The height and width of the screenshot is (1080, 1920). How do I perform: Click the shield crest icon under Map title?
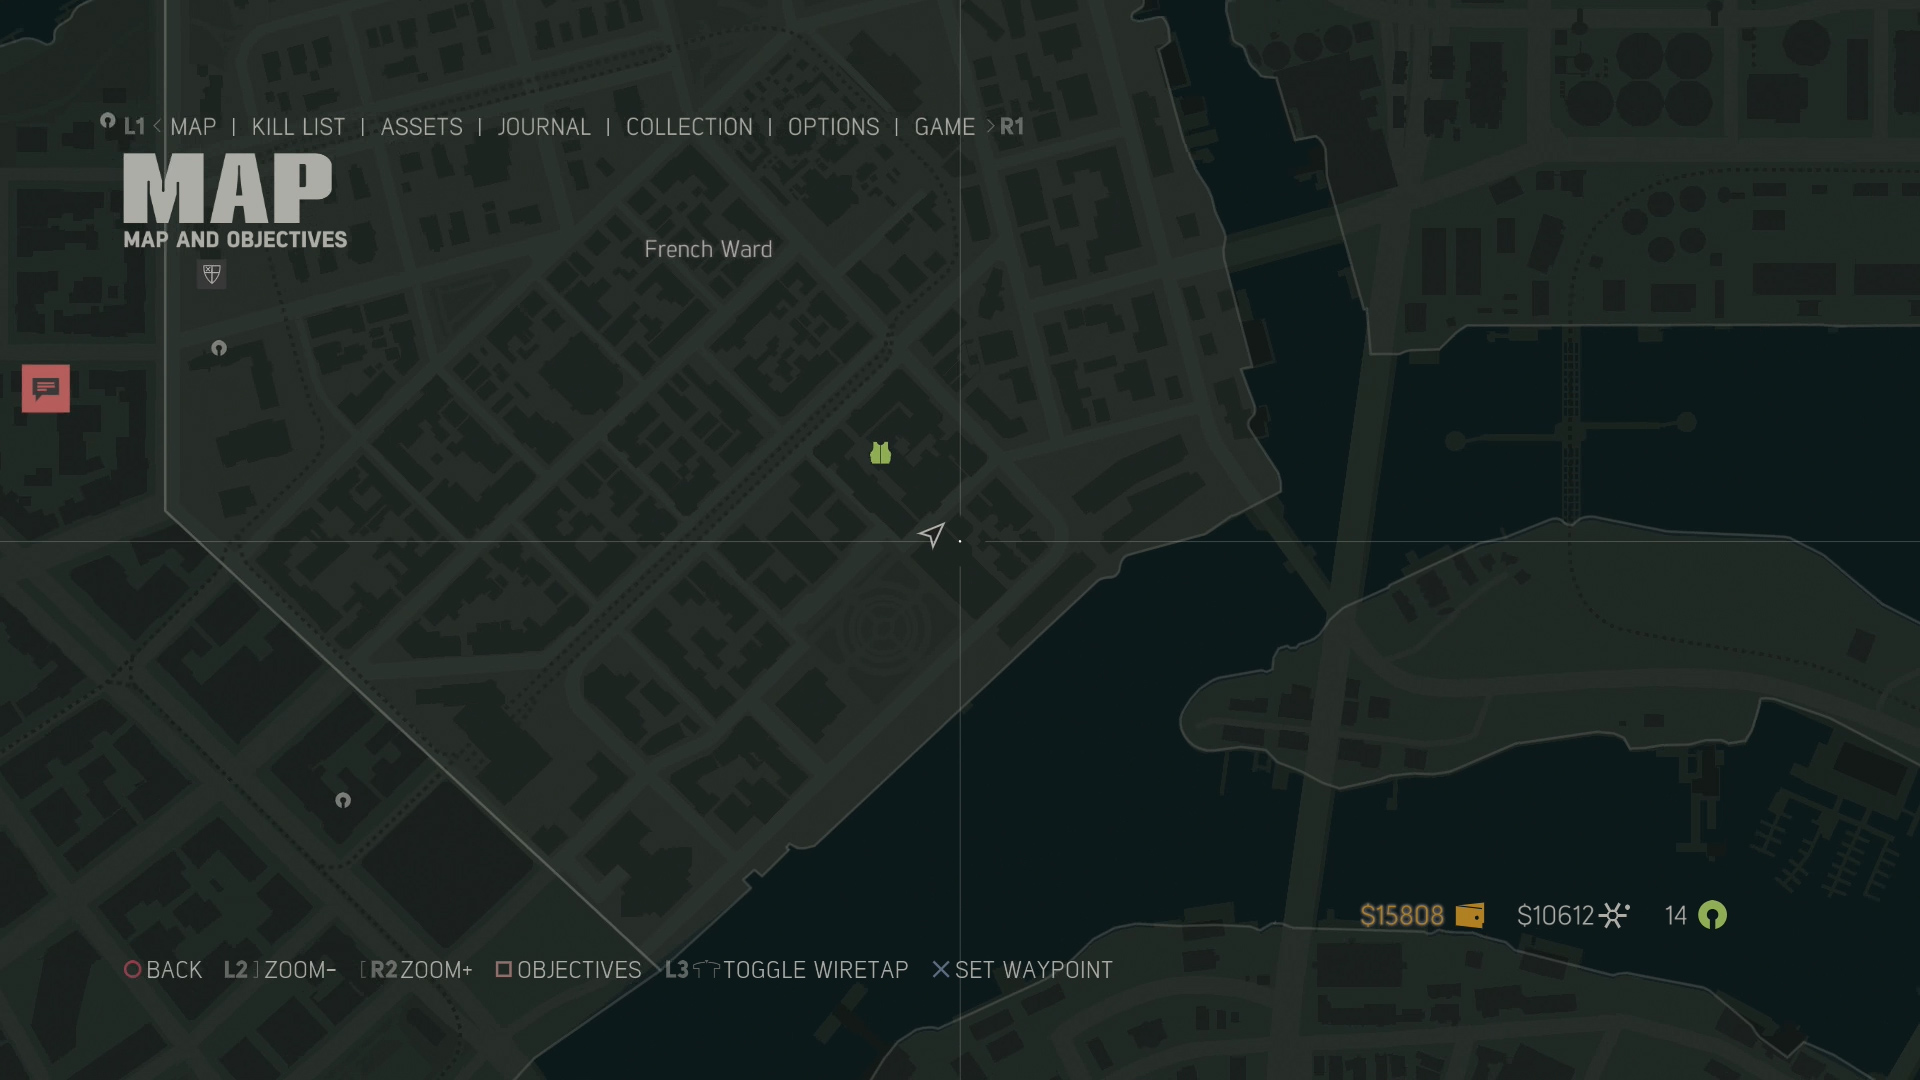[212, 274]
